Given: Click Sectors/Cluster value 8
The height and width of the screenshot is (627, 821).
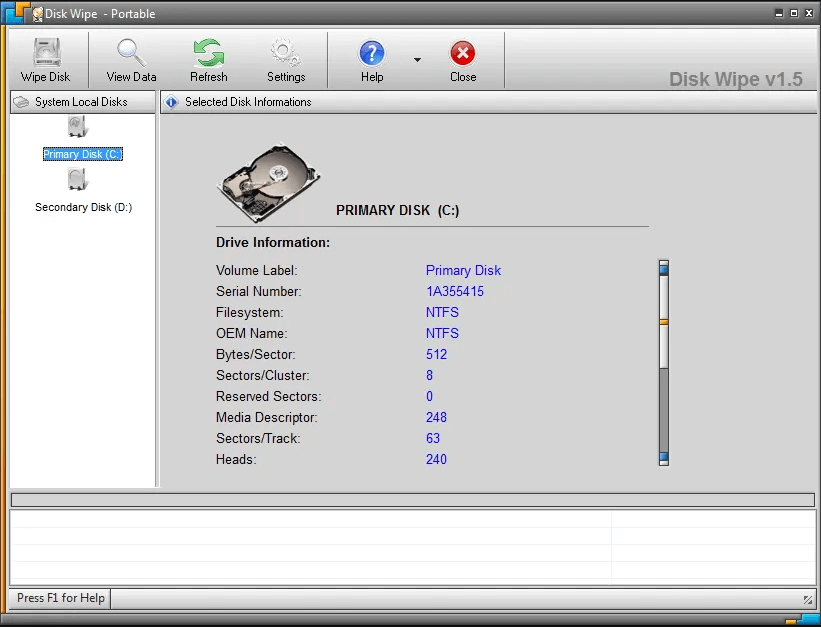Looking at the screenshot, I should pos(429,375).
